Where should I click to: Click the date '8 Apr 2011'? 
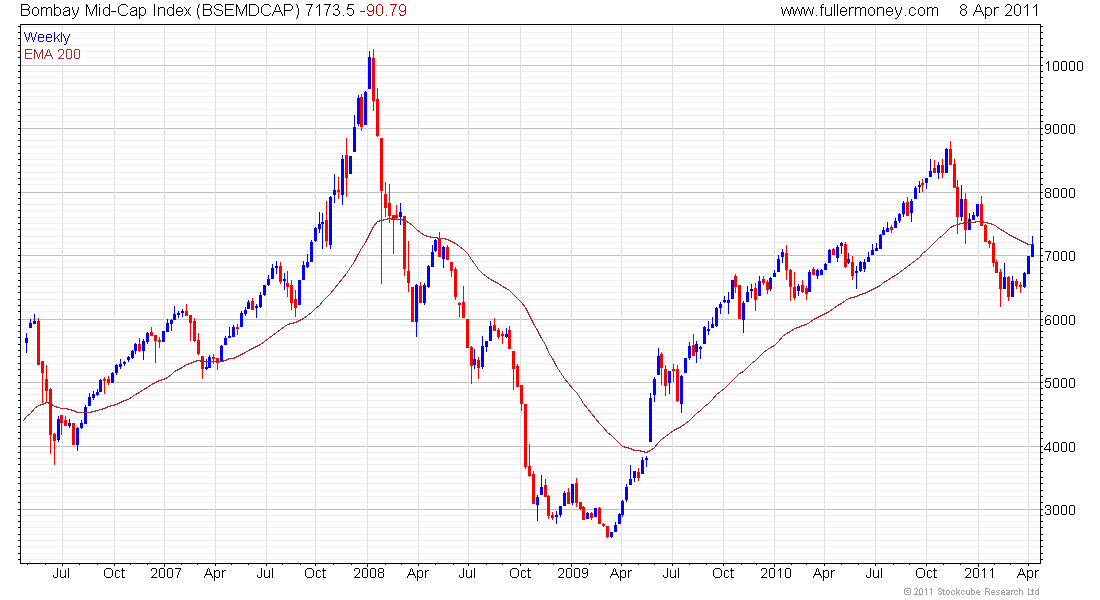click(999, 11)
